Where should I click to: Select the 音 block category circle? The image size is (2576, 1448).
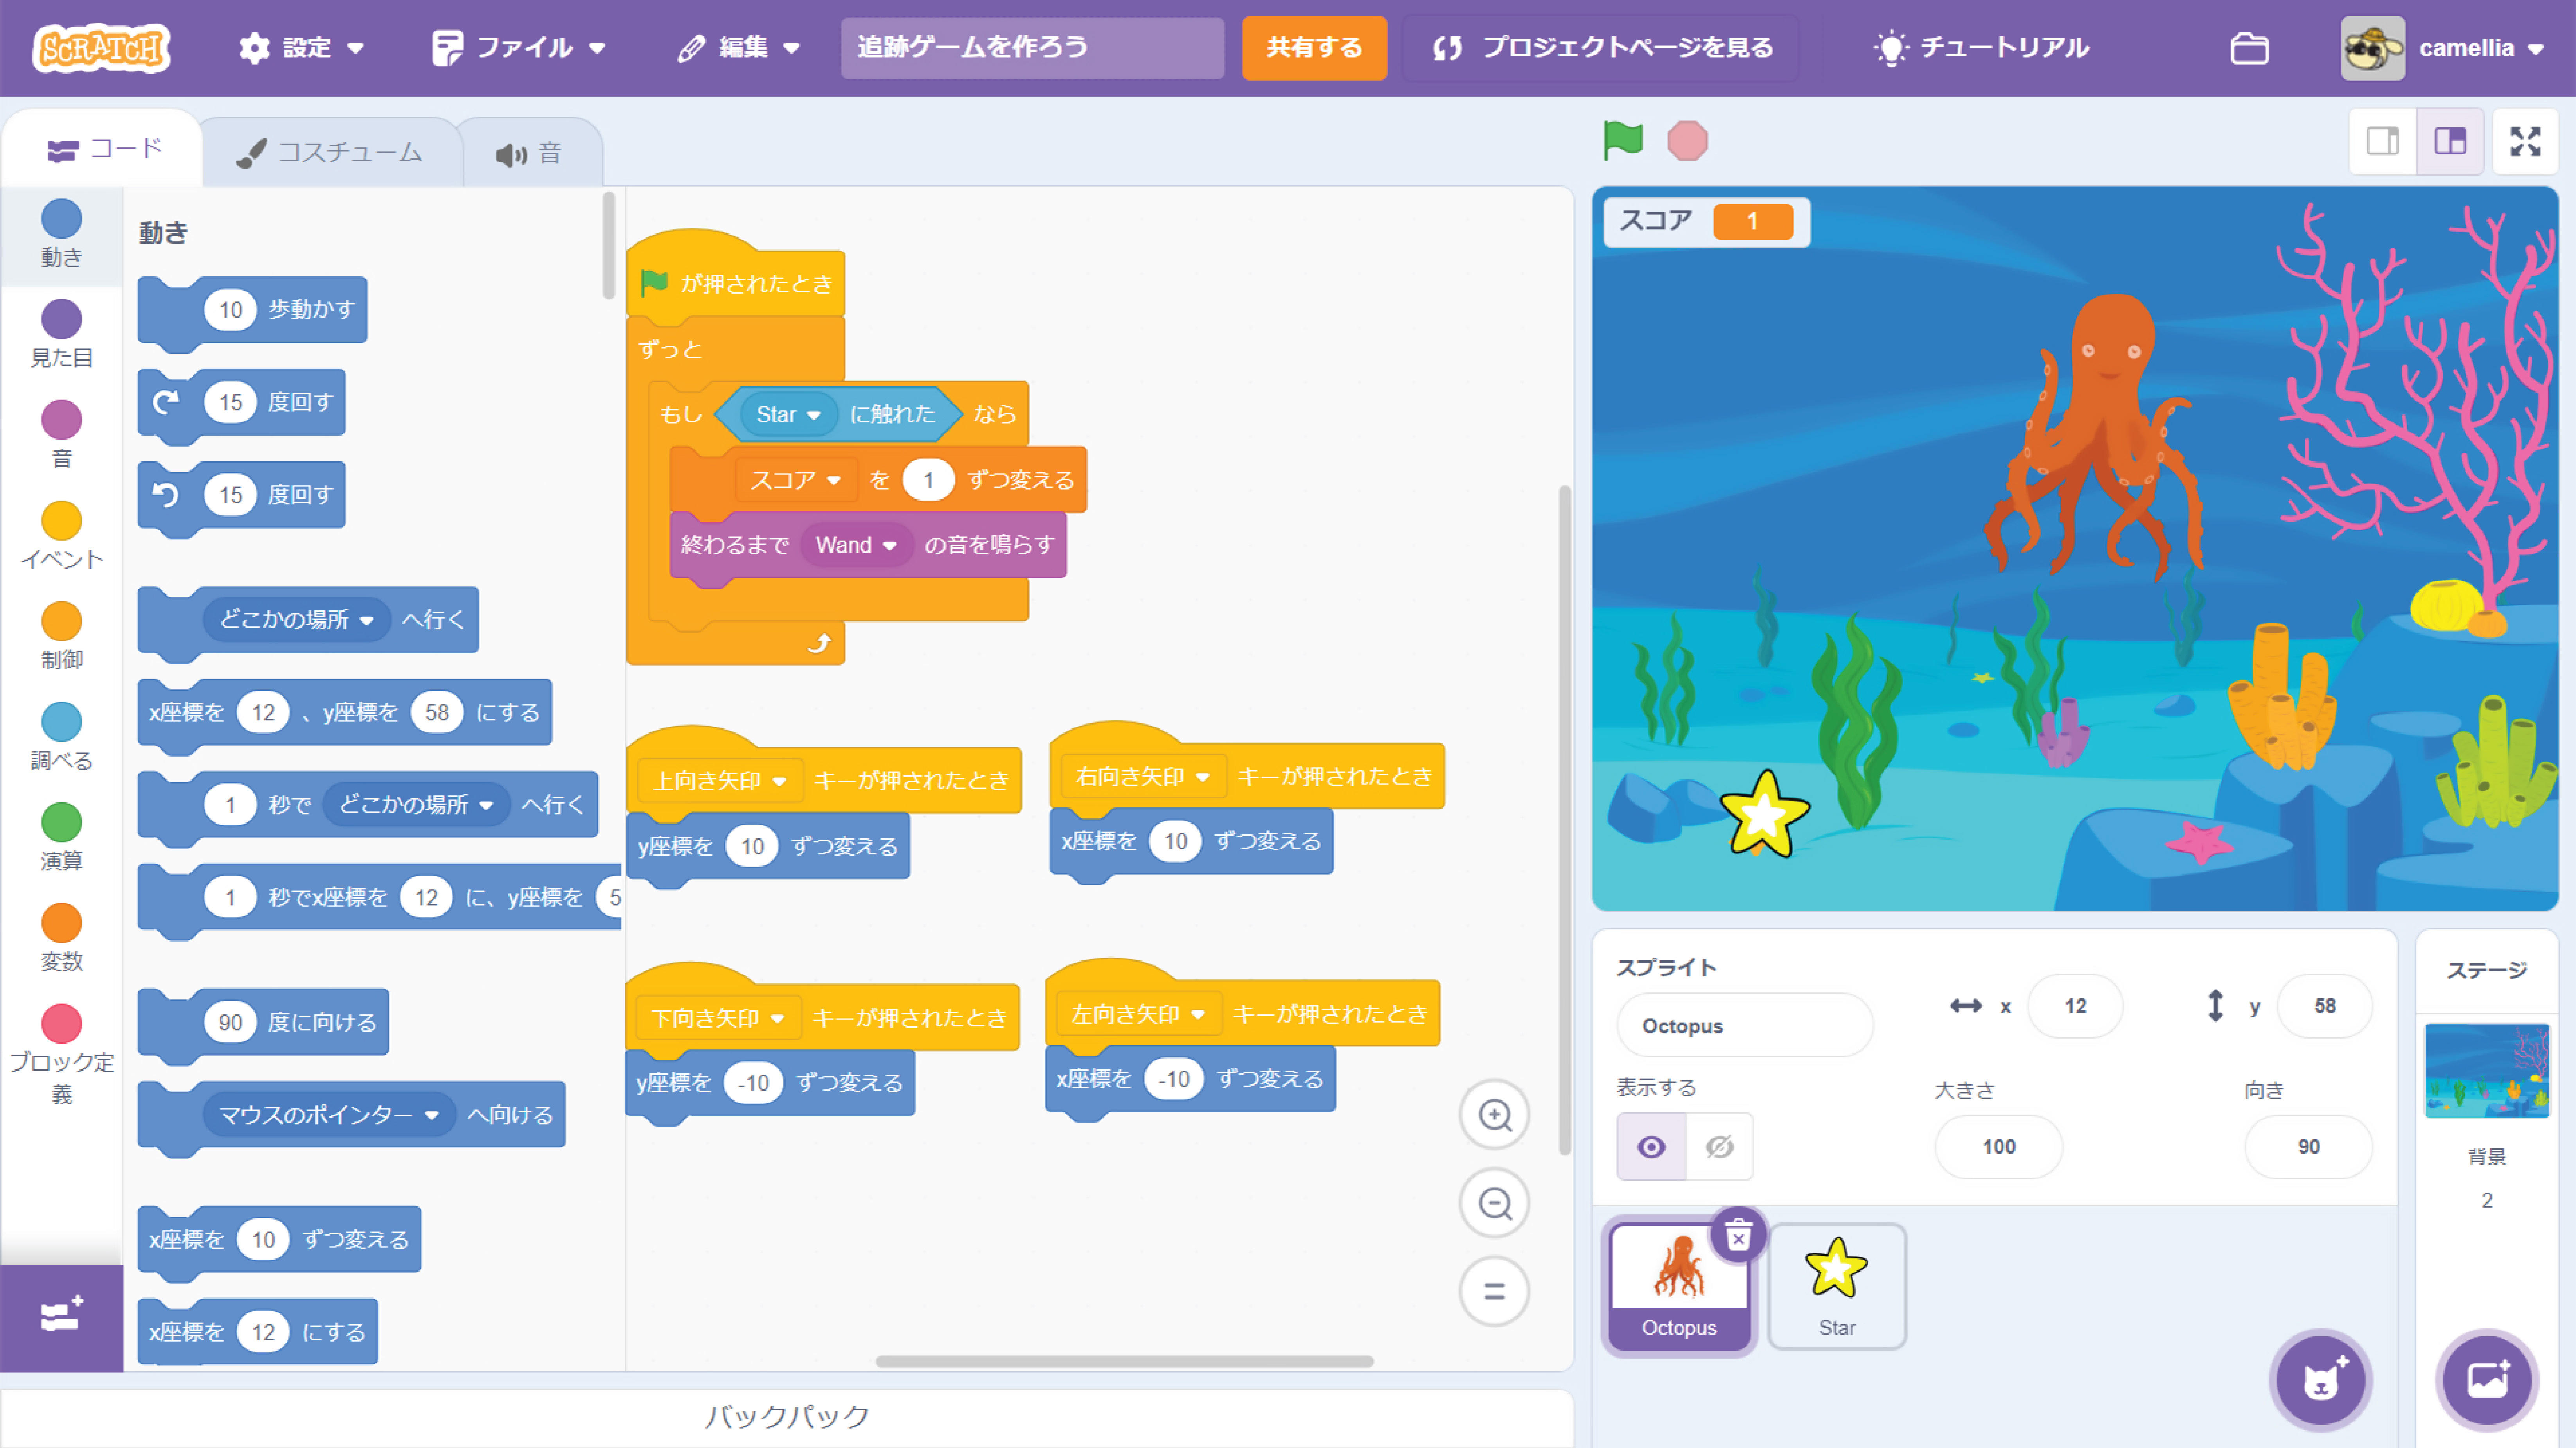tap(61, 420)
